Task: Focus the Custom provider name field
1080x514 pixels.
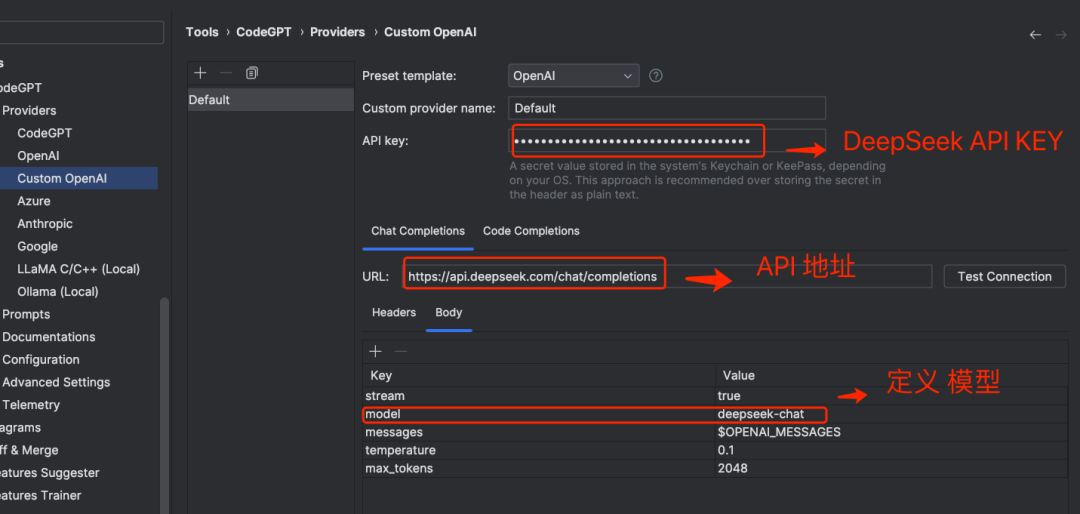Action: (667, 108)
